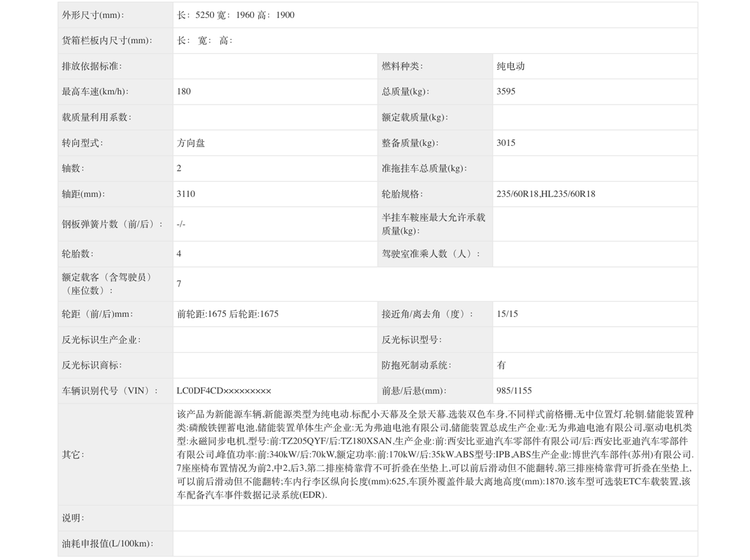Click the 其它 description paragraph text
750x560 pixels.
tap(434, 454)
